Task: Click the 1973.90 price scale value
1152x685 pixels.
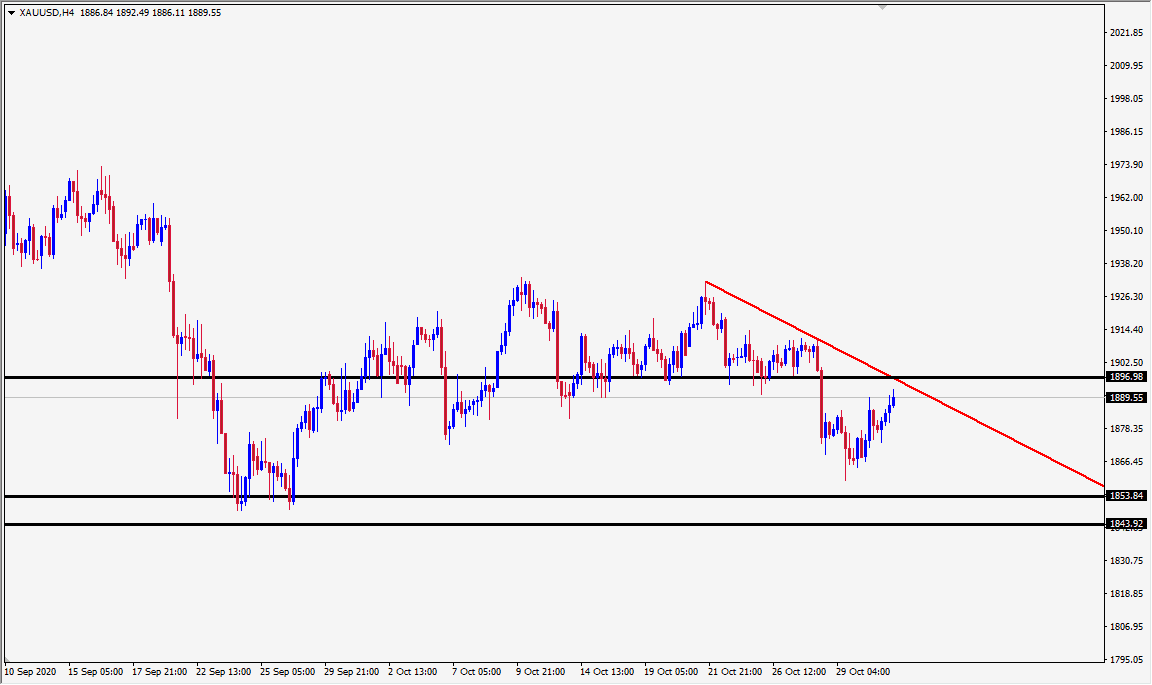Action: (x=1126, y=165)
